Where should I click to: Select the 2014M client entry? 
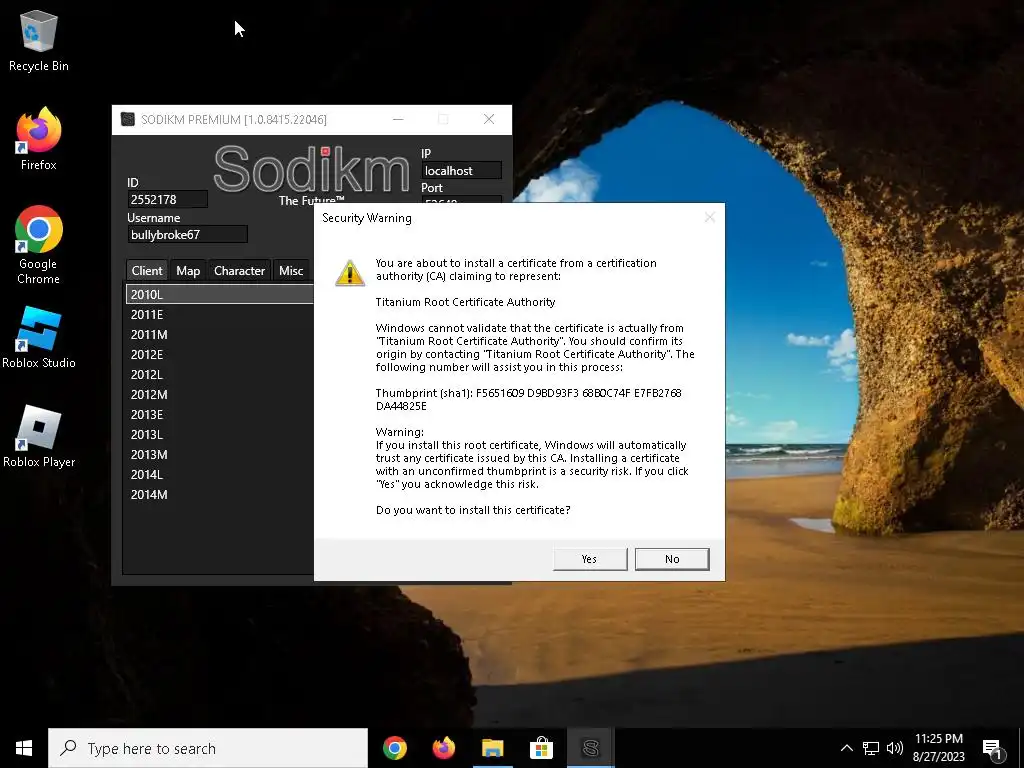point(219,494)
